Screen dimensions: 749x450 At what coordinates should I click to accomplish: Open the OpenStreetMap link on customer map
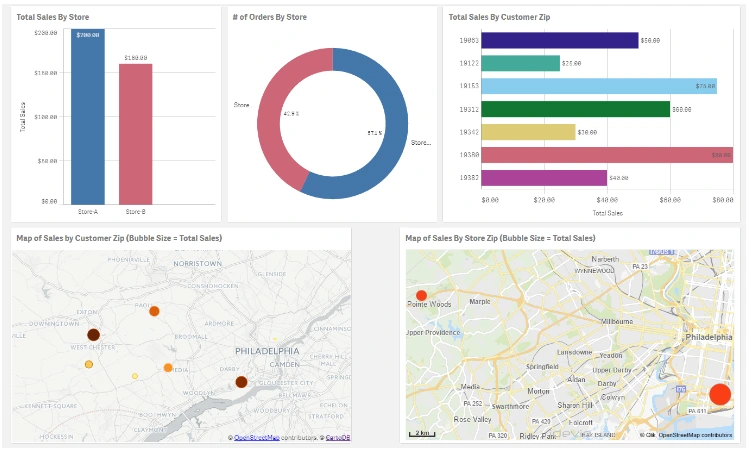257,437
